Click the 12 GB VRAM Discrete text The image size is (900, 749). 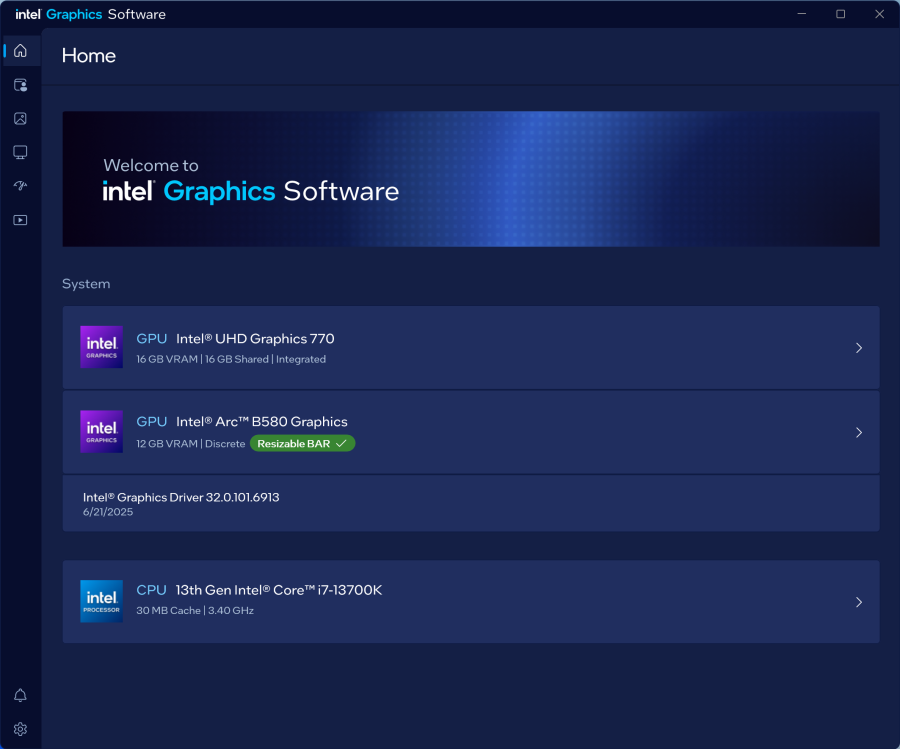click(x=191, y=444)
